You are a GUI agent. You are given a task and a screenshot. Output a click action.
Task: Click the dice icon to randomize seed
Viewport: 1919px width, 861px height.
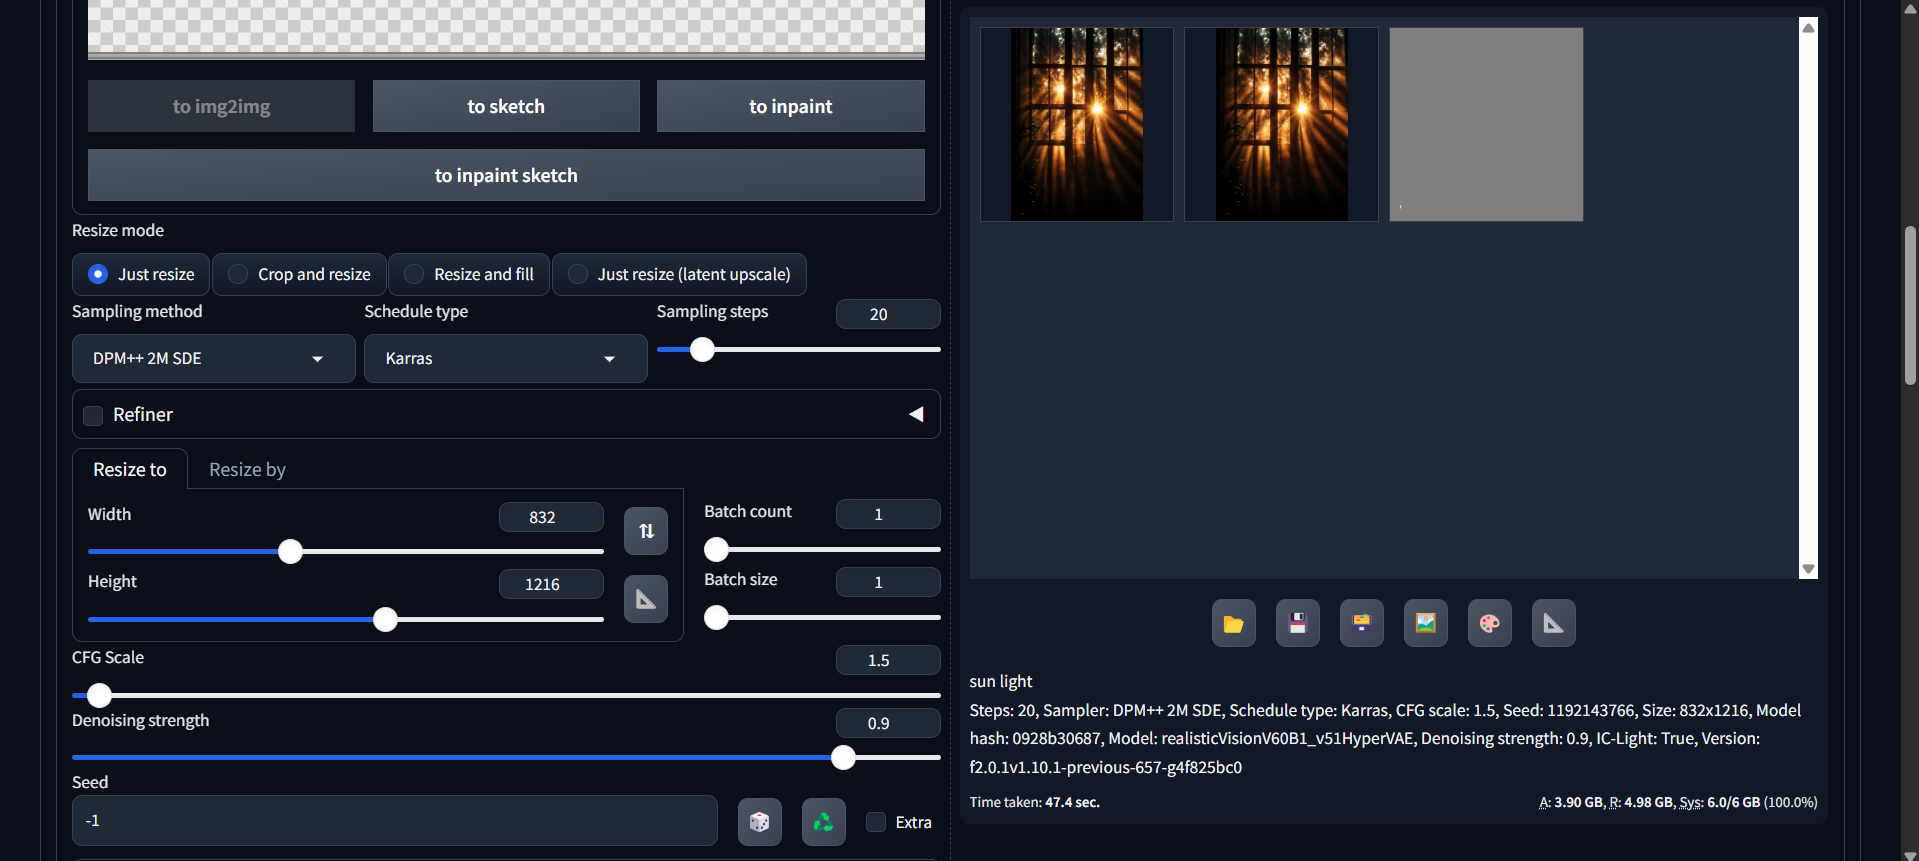760,822
